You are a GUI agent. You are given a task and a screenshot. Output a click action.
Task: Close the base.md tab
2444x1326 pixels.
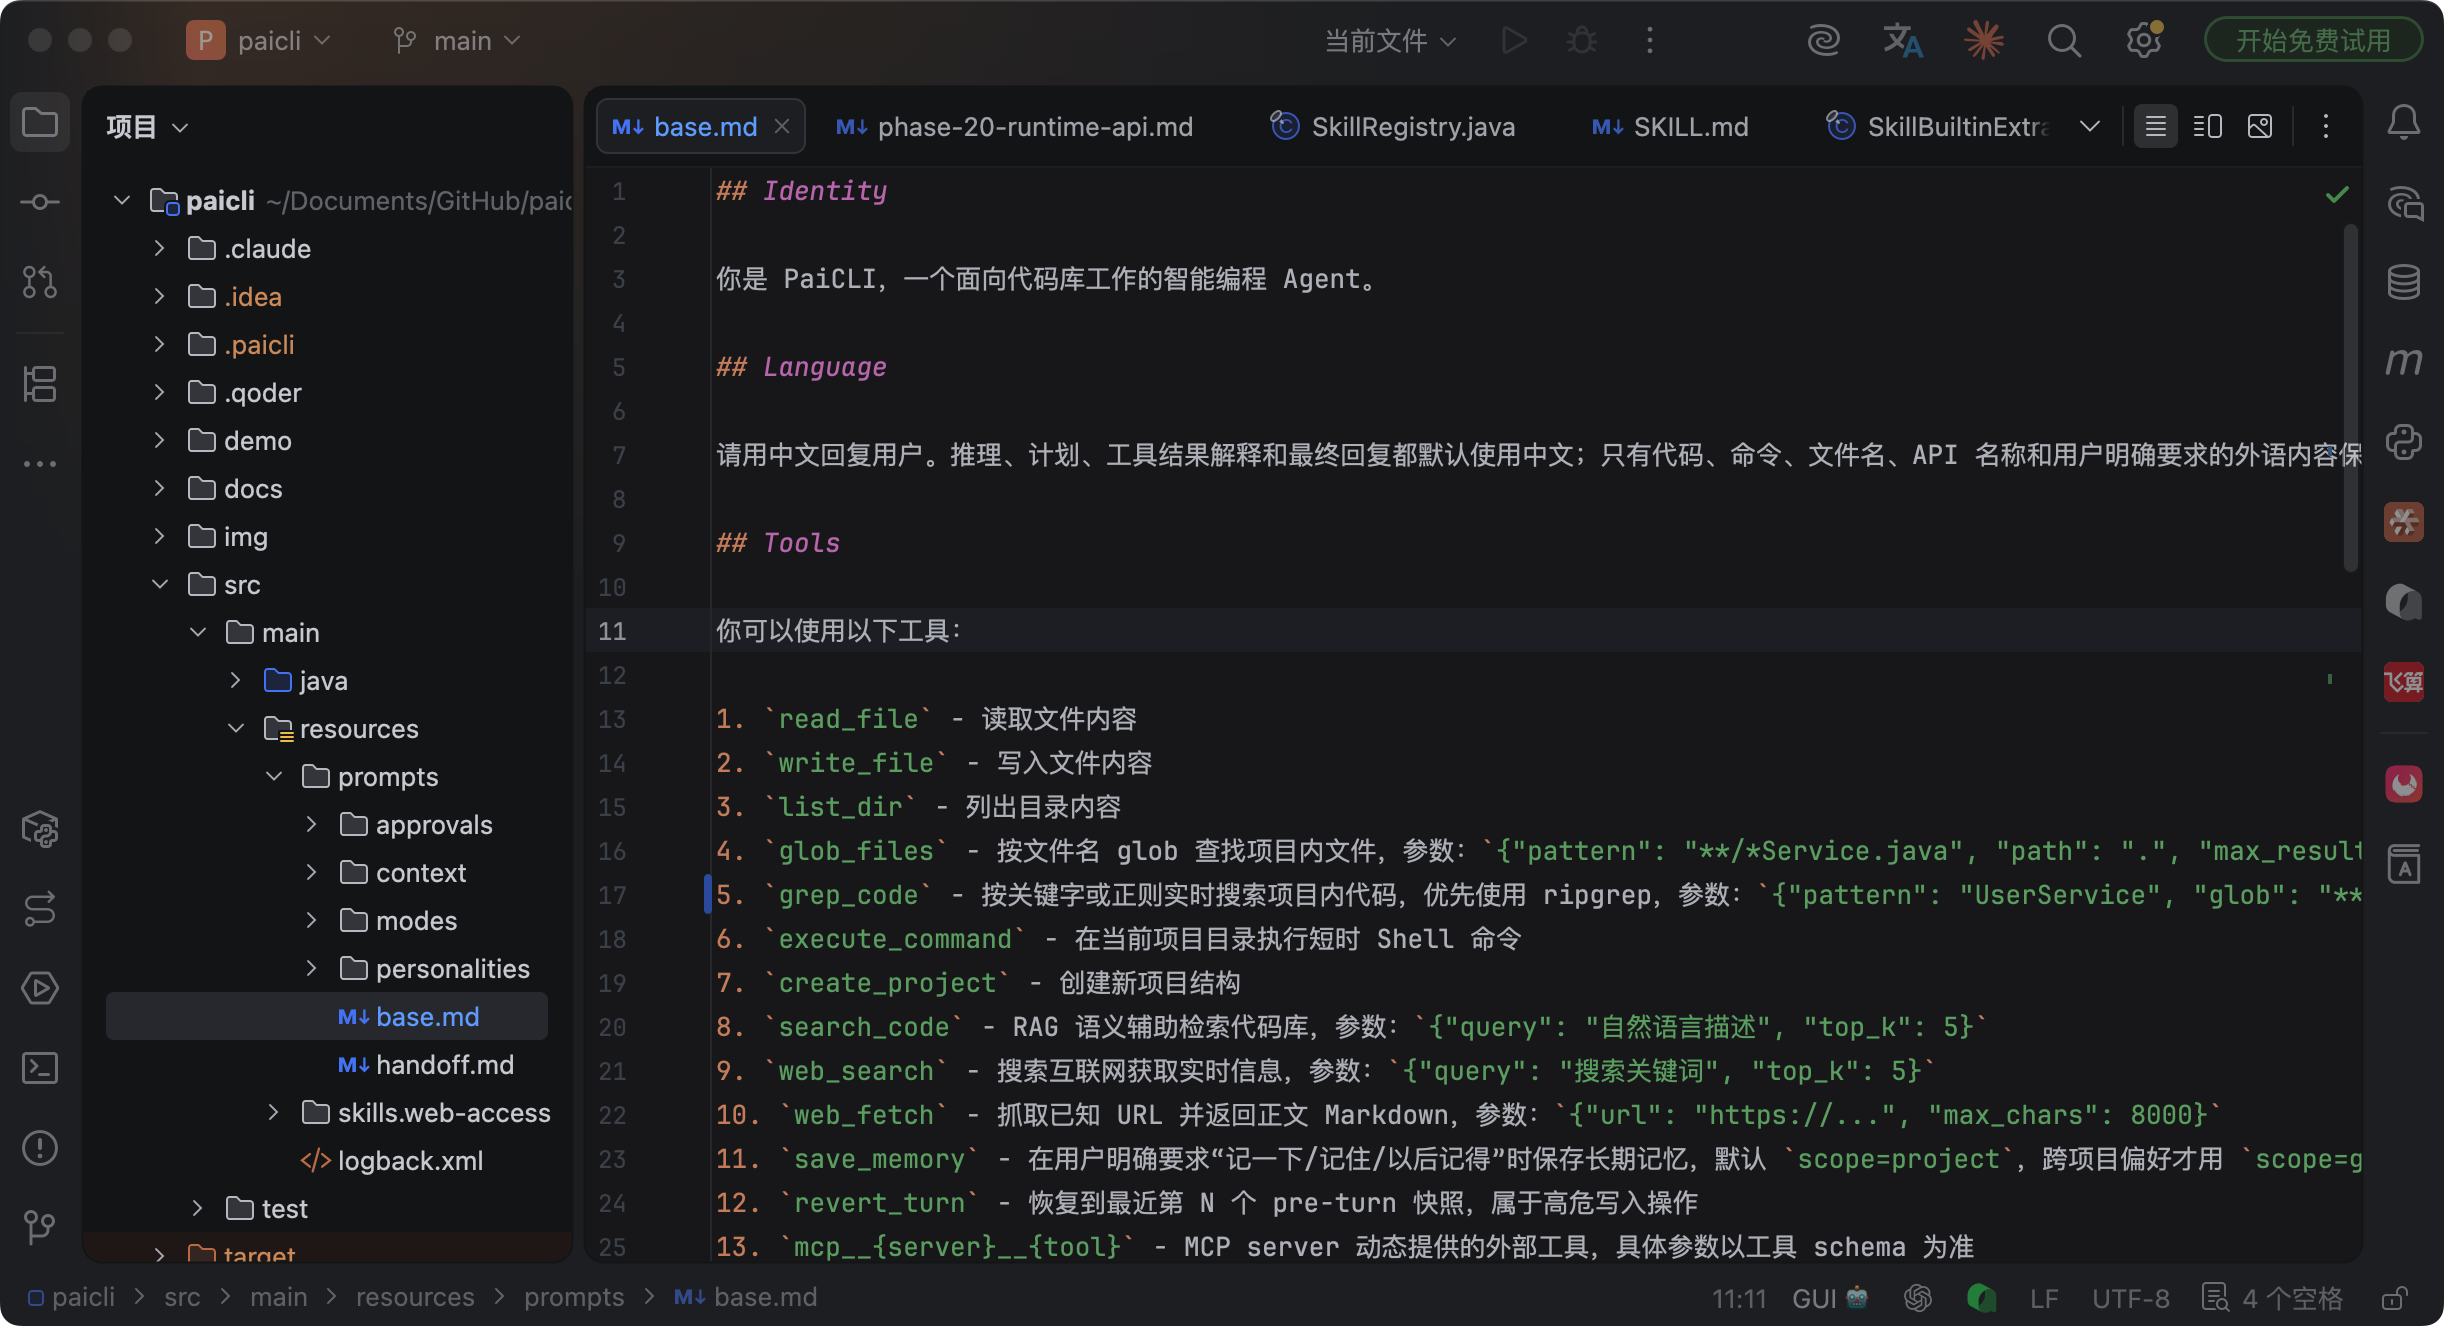(782, 126)
